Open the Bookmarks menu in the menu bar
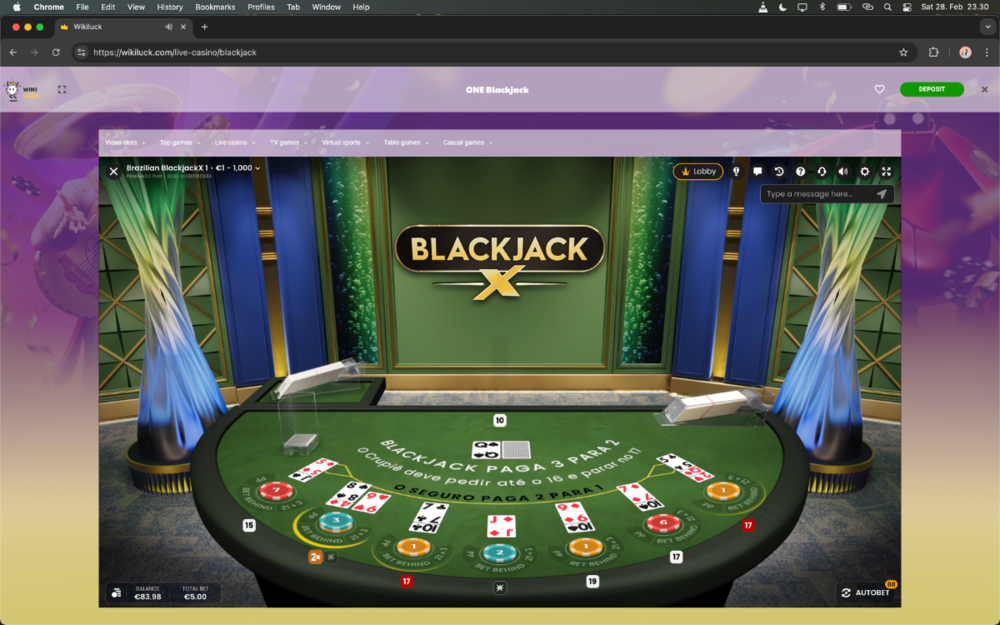The image size is (1000, 625). coord(214,7)
